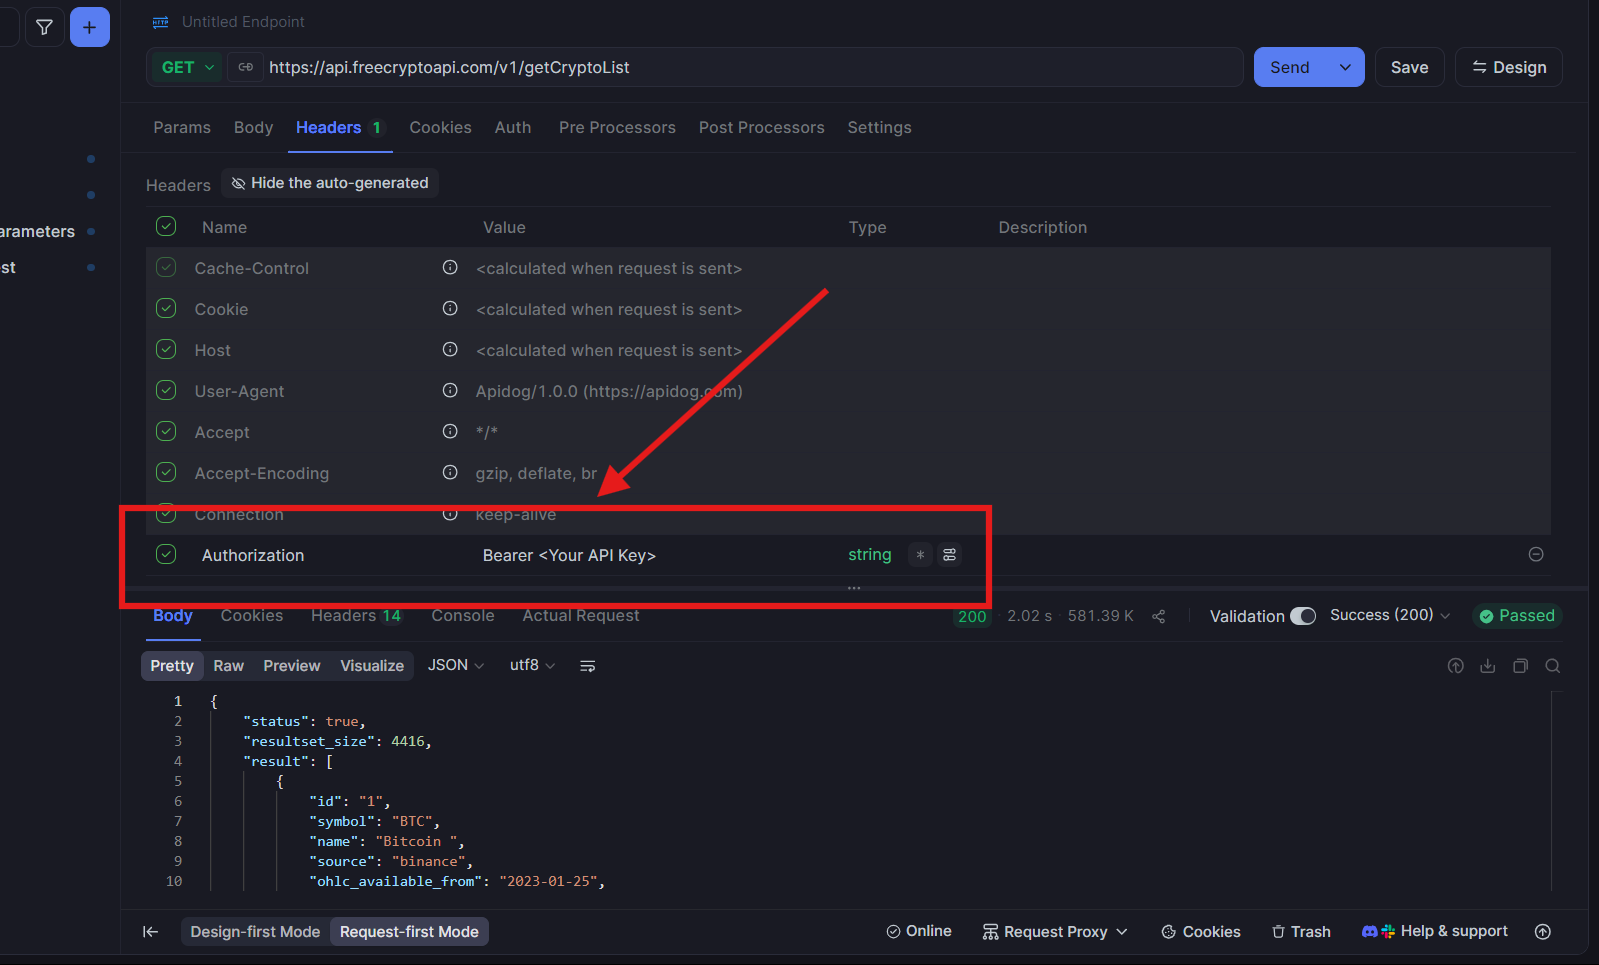Image resolution: width=1599 pixels, height=965 pixels.
Task: Toggle word wrap icon in response toolbar
Action: click(x=588, y=666)
